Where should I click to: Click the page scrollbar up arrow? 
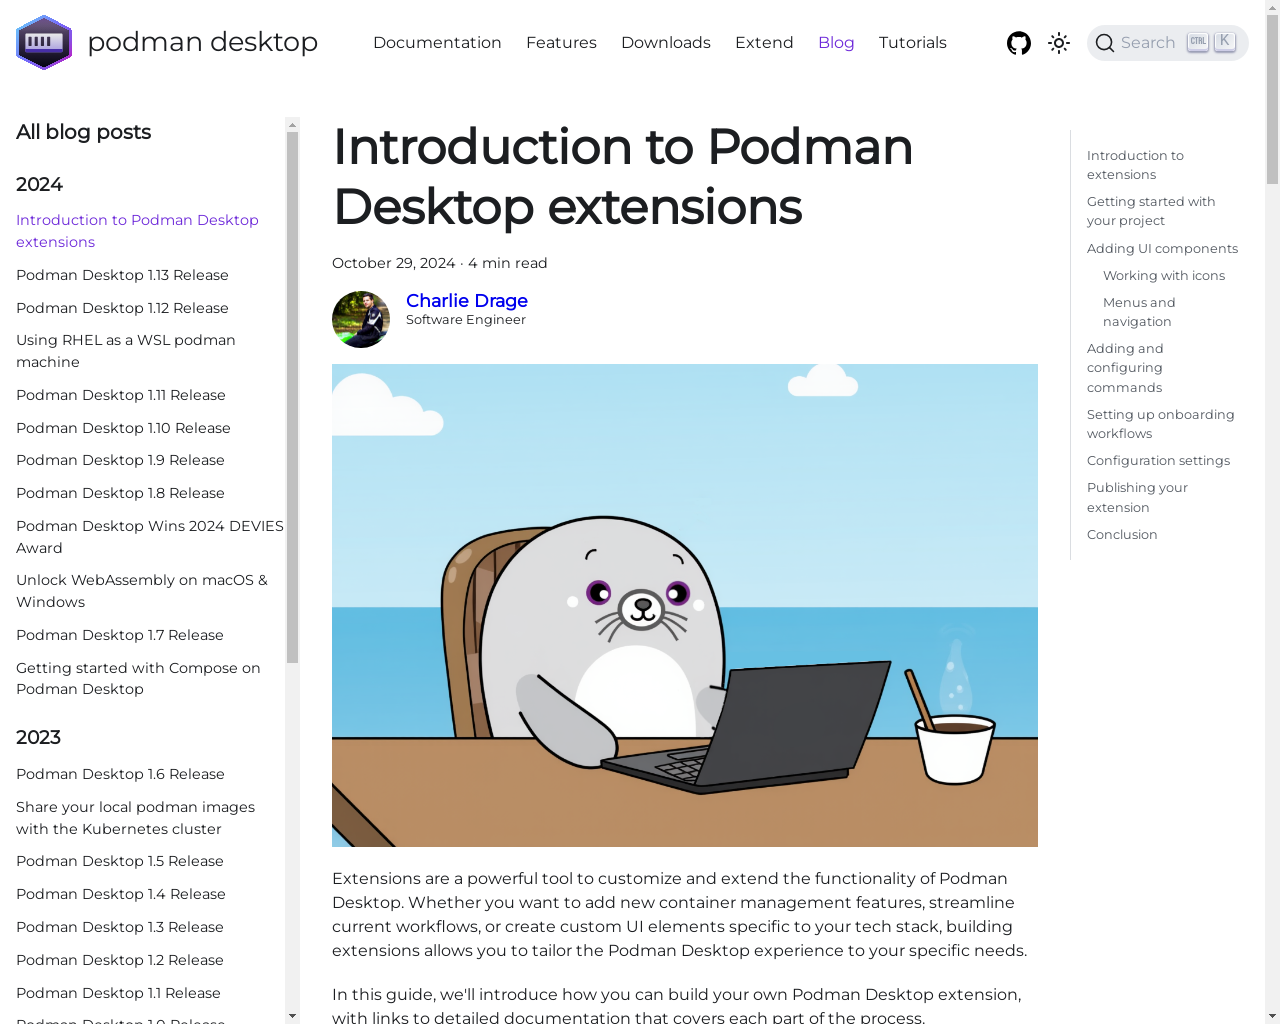(x=1272, y=7)
